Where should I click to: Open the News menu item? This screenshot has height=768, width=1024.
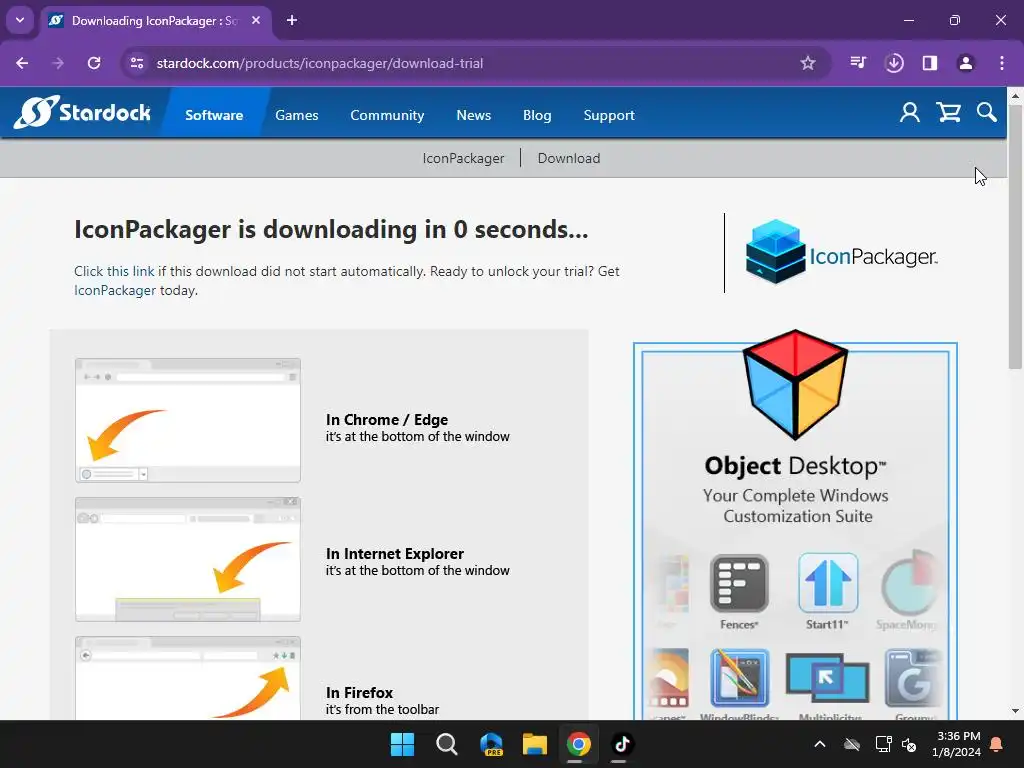click(x=473, y=115)
